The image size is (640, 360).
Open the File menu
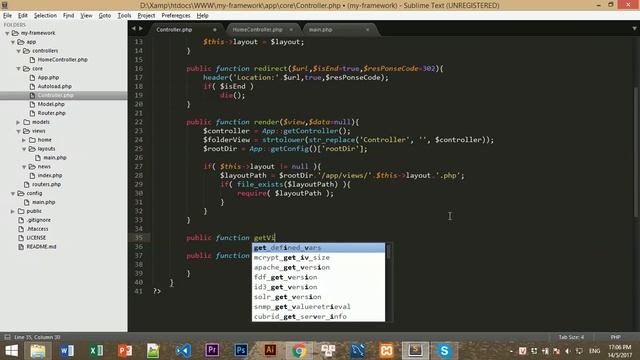point(7,16)
